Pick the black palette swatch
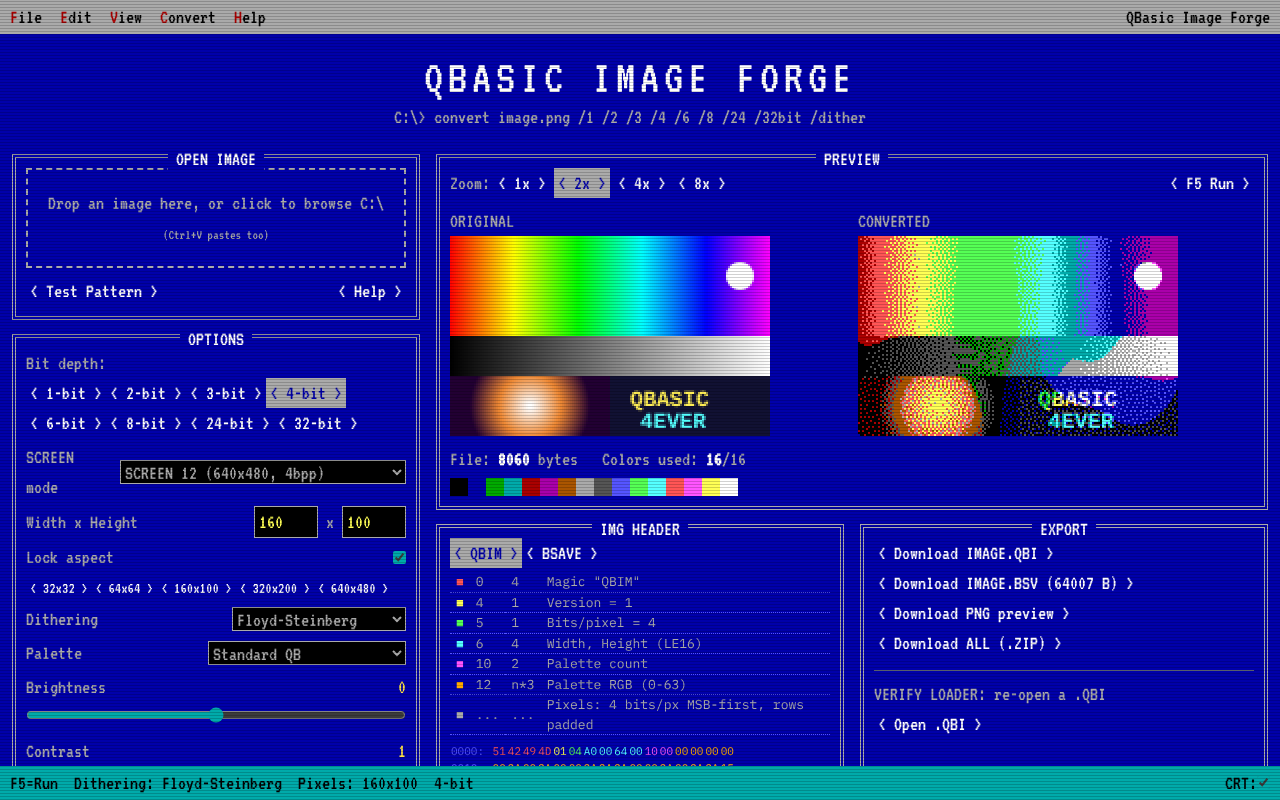Screen dimensions: 1280x800 [459, 487]
